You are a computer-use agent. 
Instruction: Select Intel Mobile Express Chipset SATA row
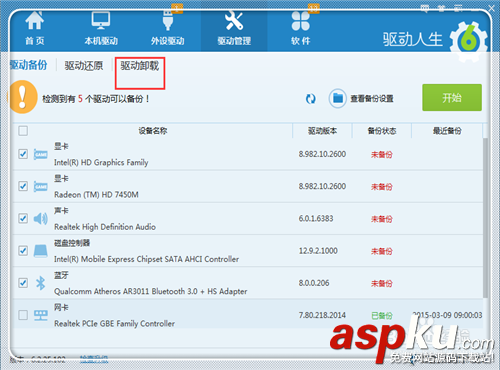click(x=248, y=251)
